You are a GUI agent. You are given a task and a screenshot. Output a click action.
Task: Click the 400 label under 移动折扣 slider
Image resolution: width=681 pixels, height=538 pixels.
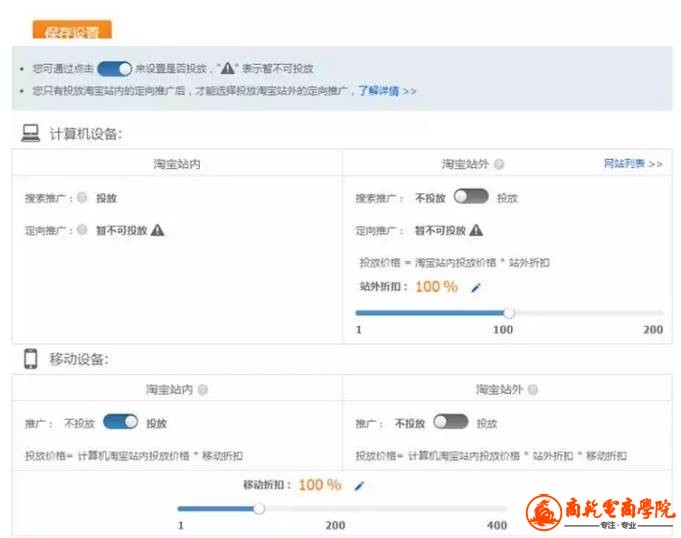click(497, 525)
